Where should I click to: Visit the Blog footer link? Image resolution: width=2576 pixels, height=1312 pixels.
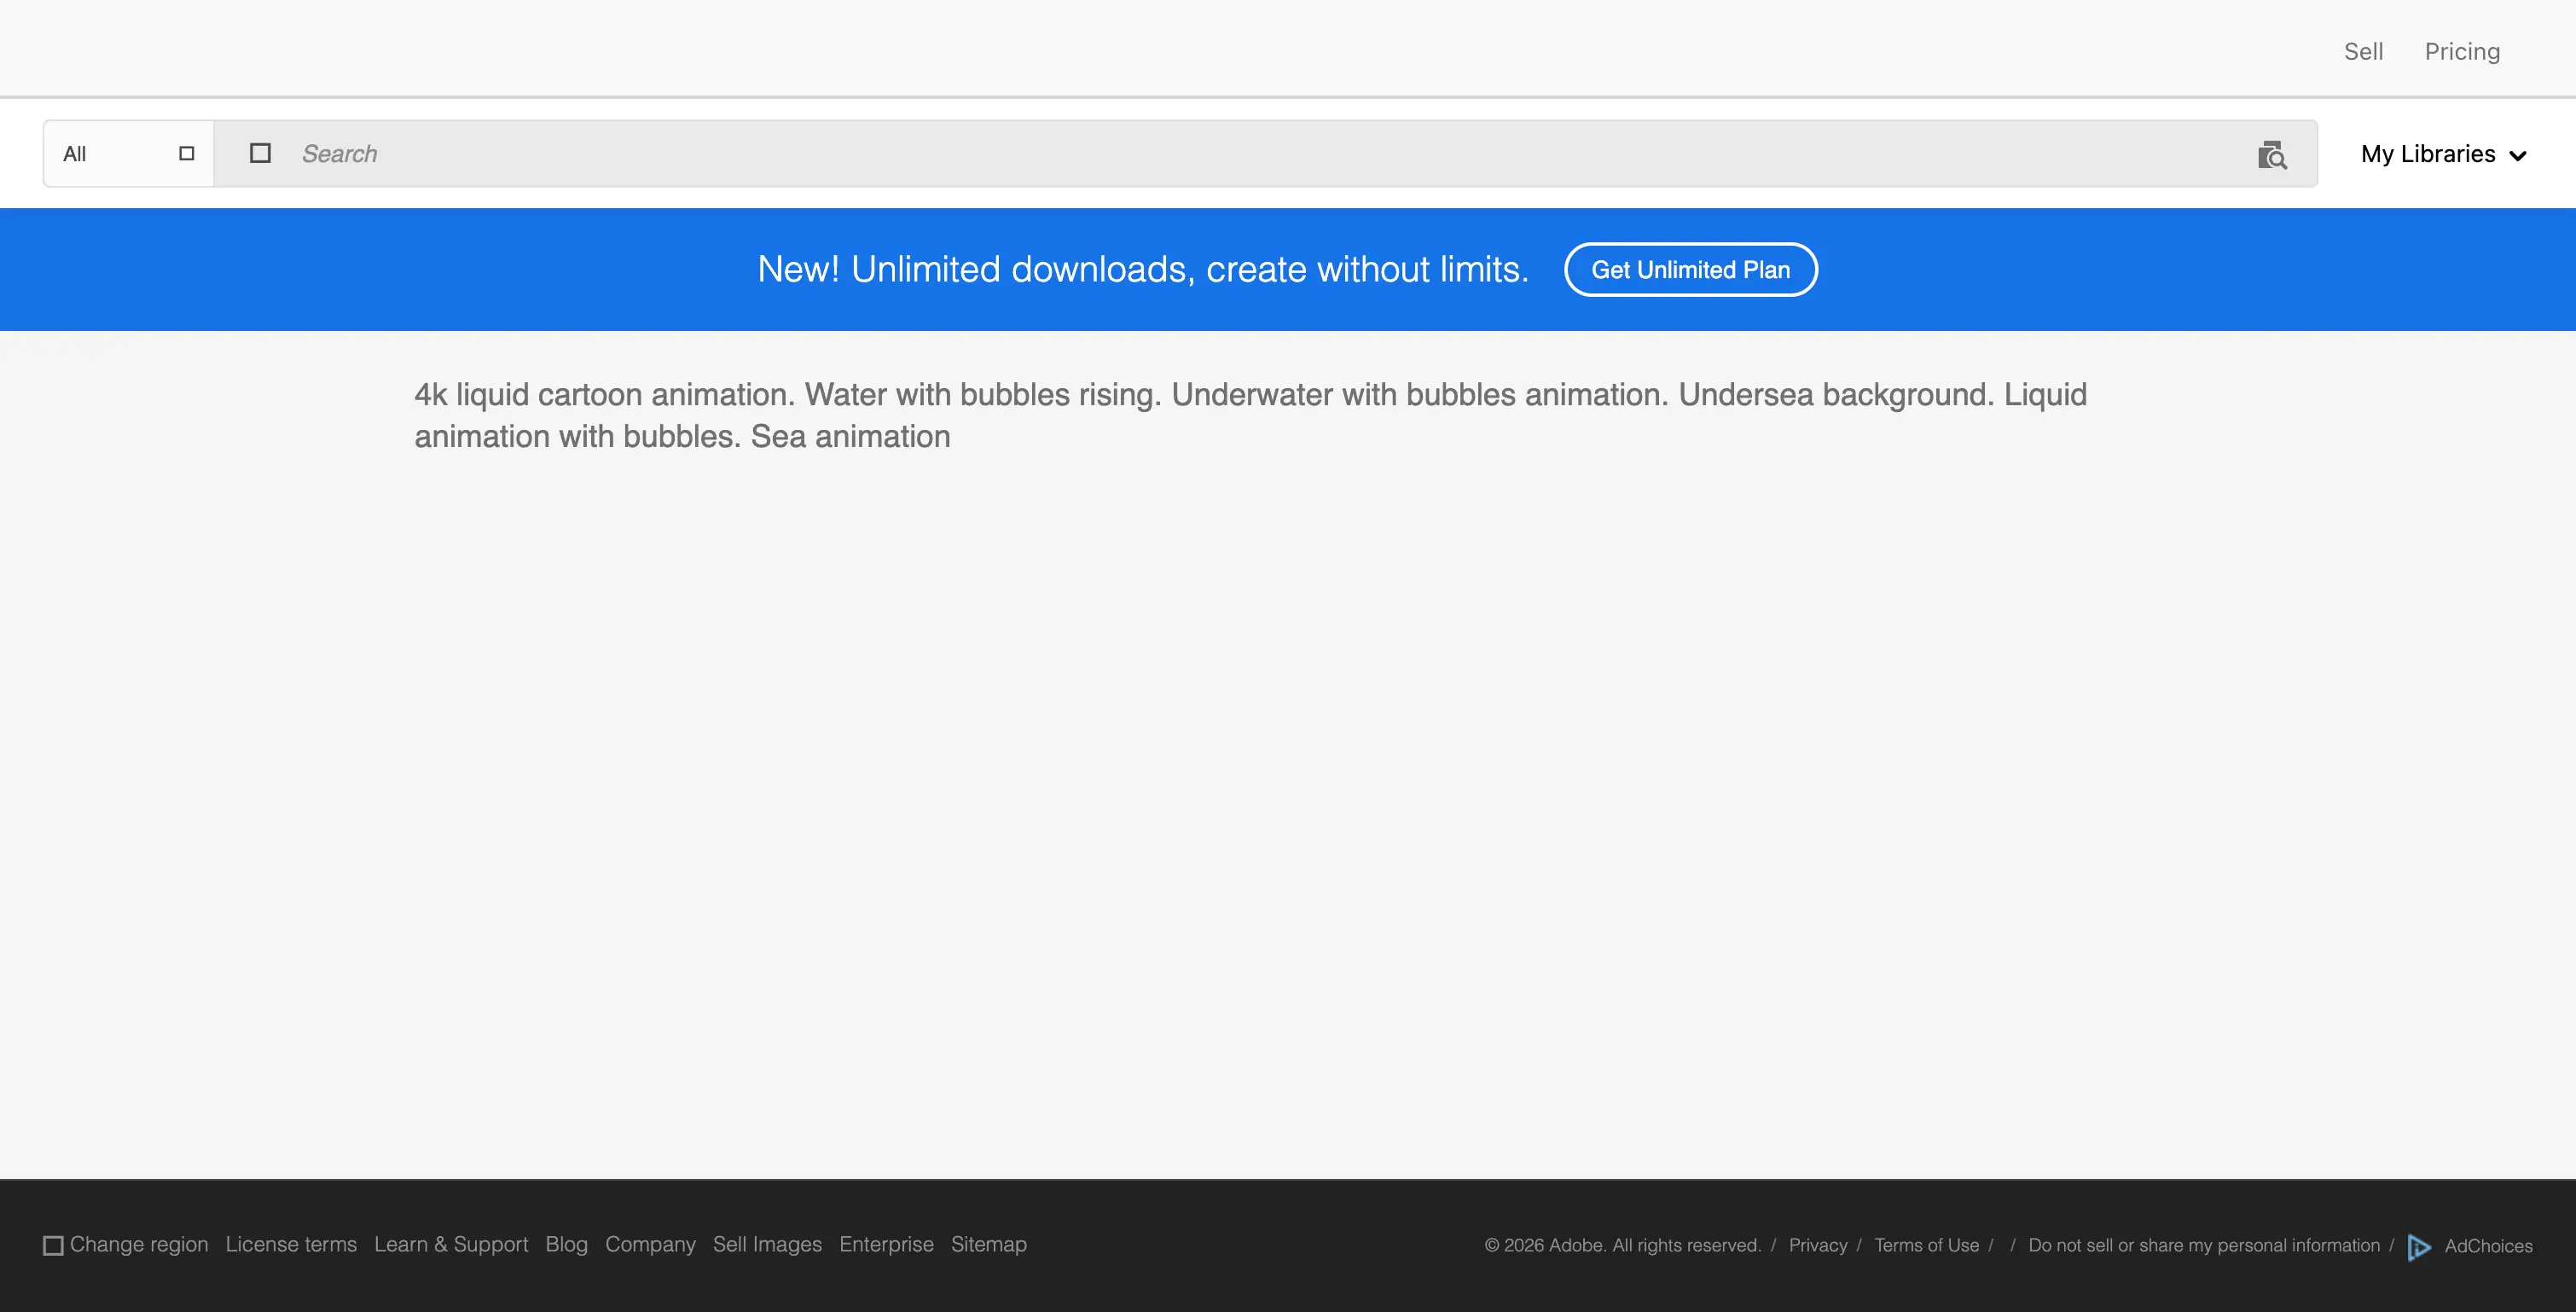tap(566, 1244)
